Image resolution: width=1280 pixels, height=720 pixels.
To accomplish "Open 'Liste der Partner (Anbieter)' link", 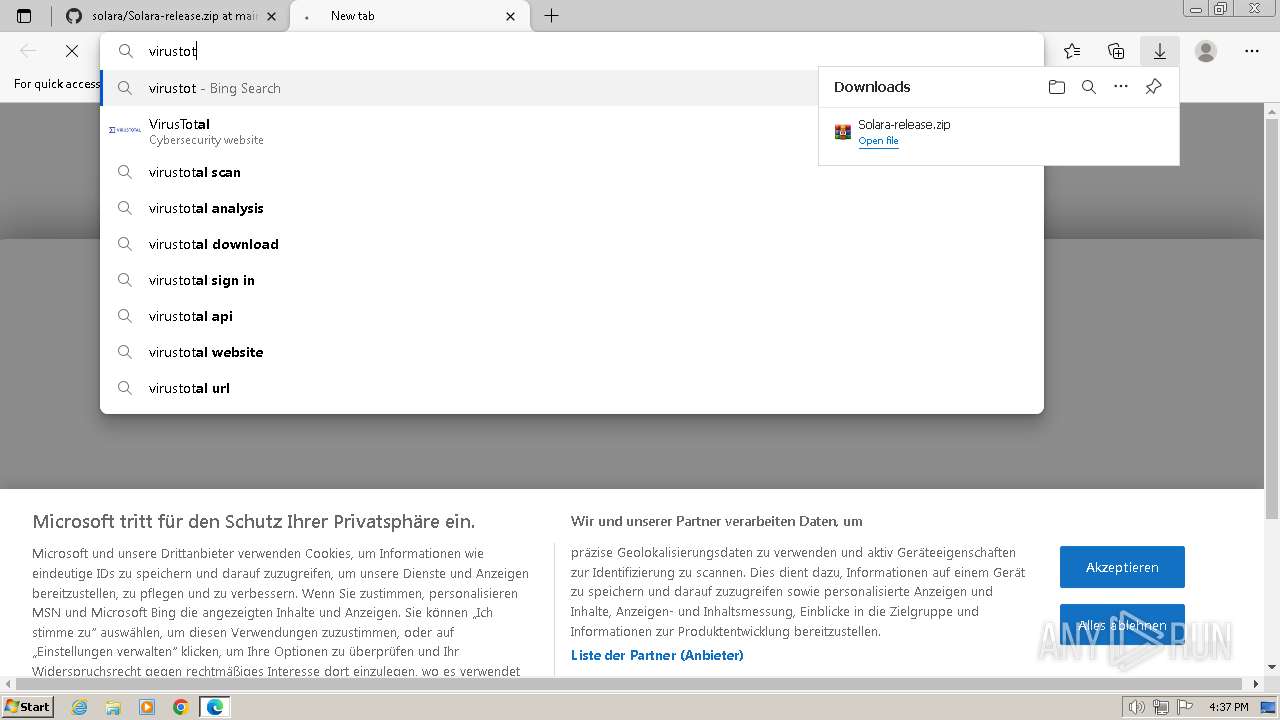I will pos(657,655).
